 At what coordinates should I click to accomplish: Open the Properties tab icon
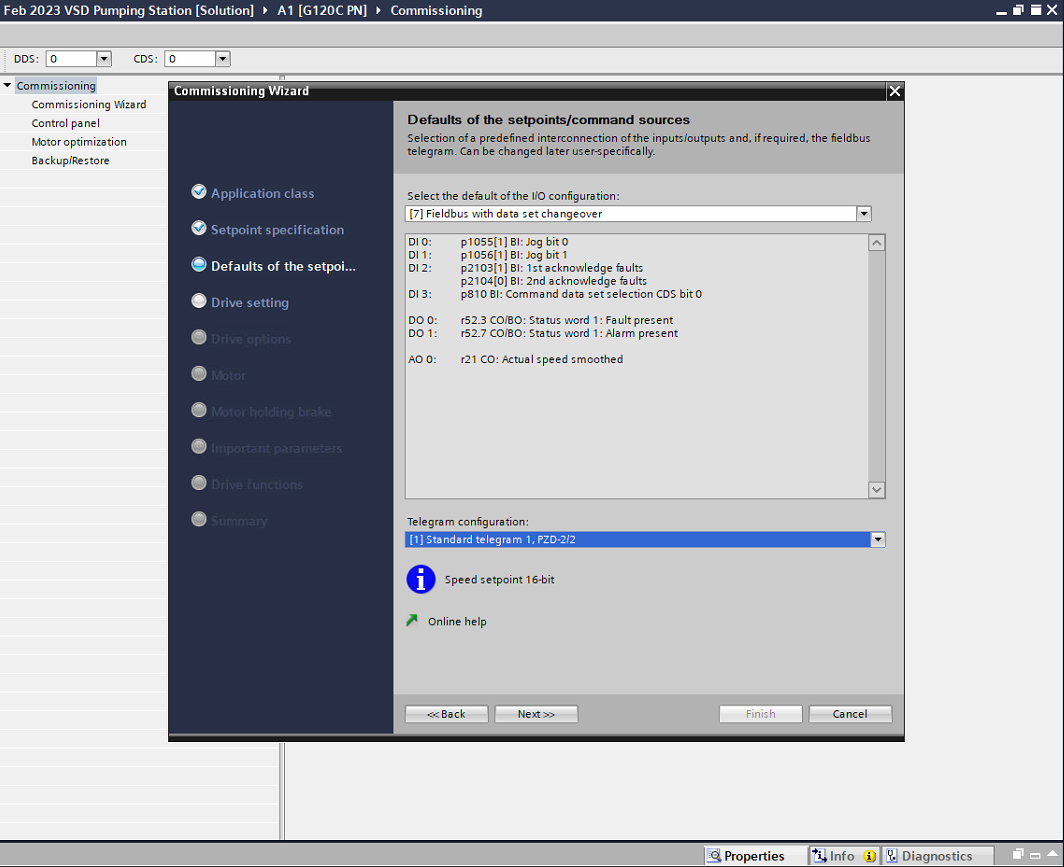pos(714,856)
